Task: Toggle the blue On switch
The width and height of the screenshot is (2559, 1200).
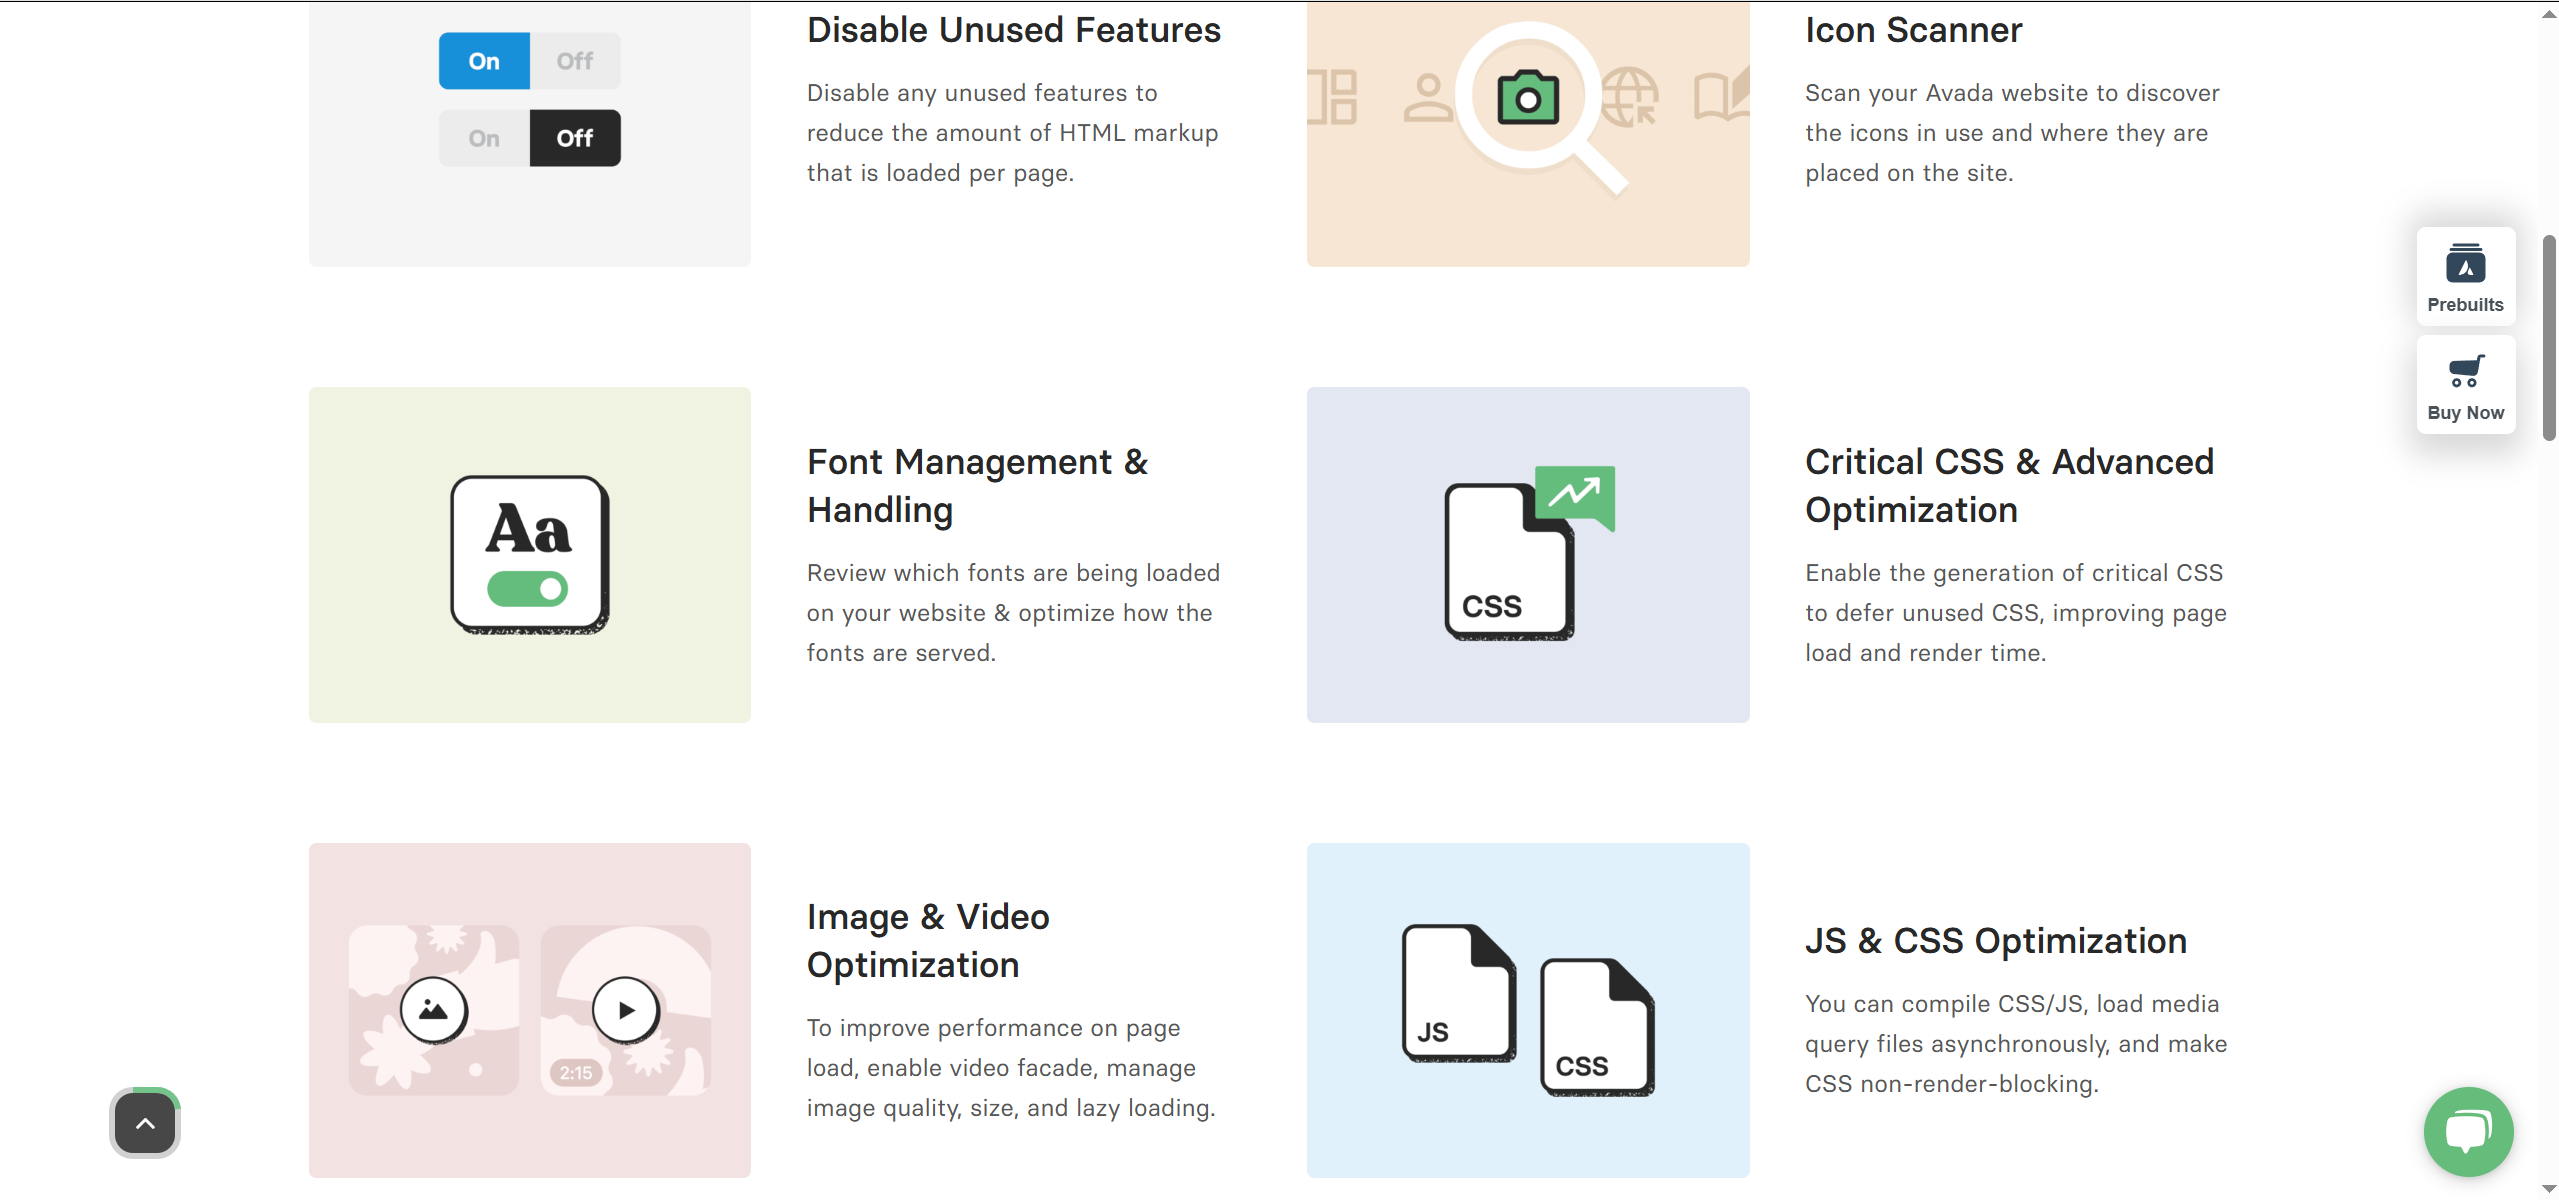Action: coord(484,61)
